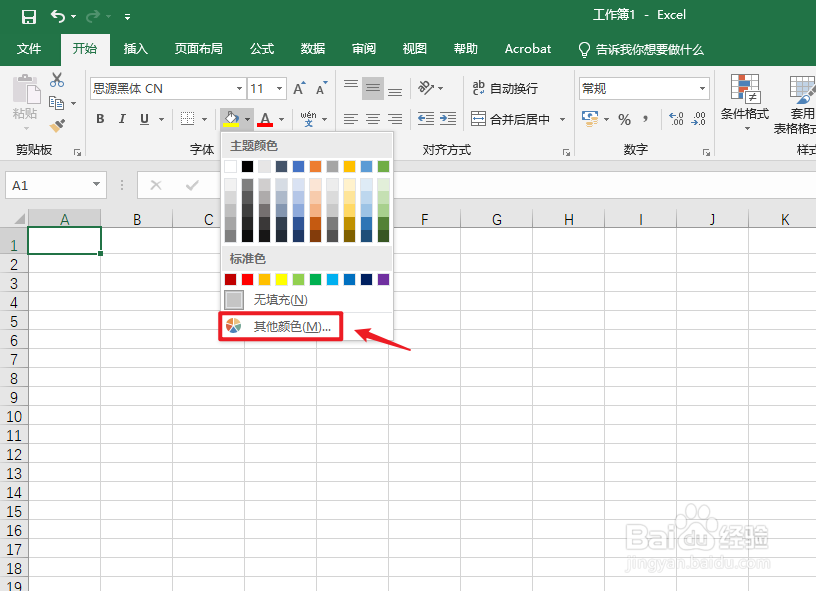Switch to the 数据 tab
Screen dimensions: 816x591
pos(313,49)
